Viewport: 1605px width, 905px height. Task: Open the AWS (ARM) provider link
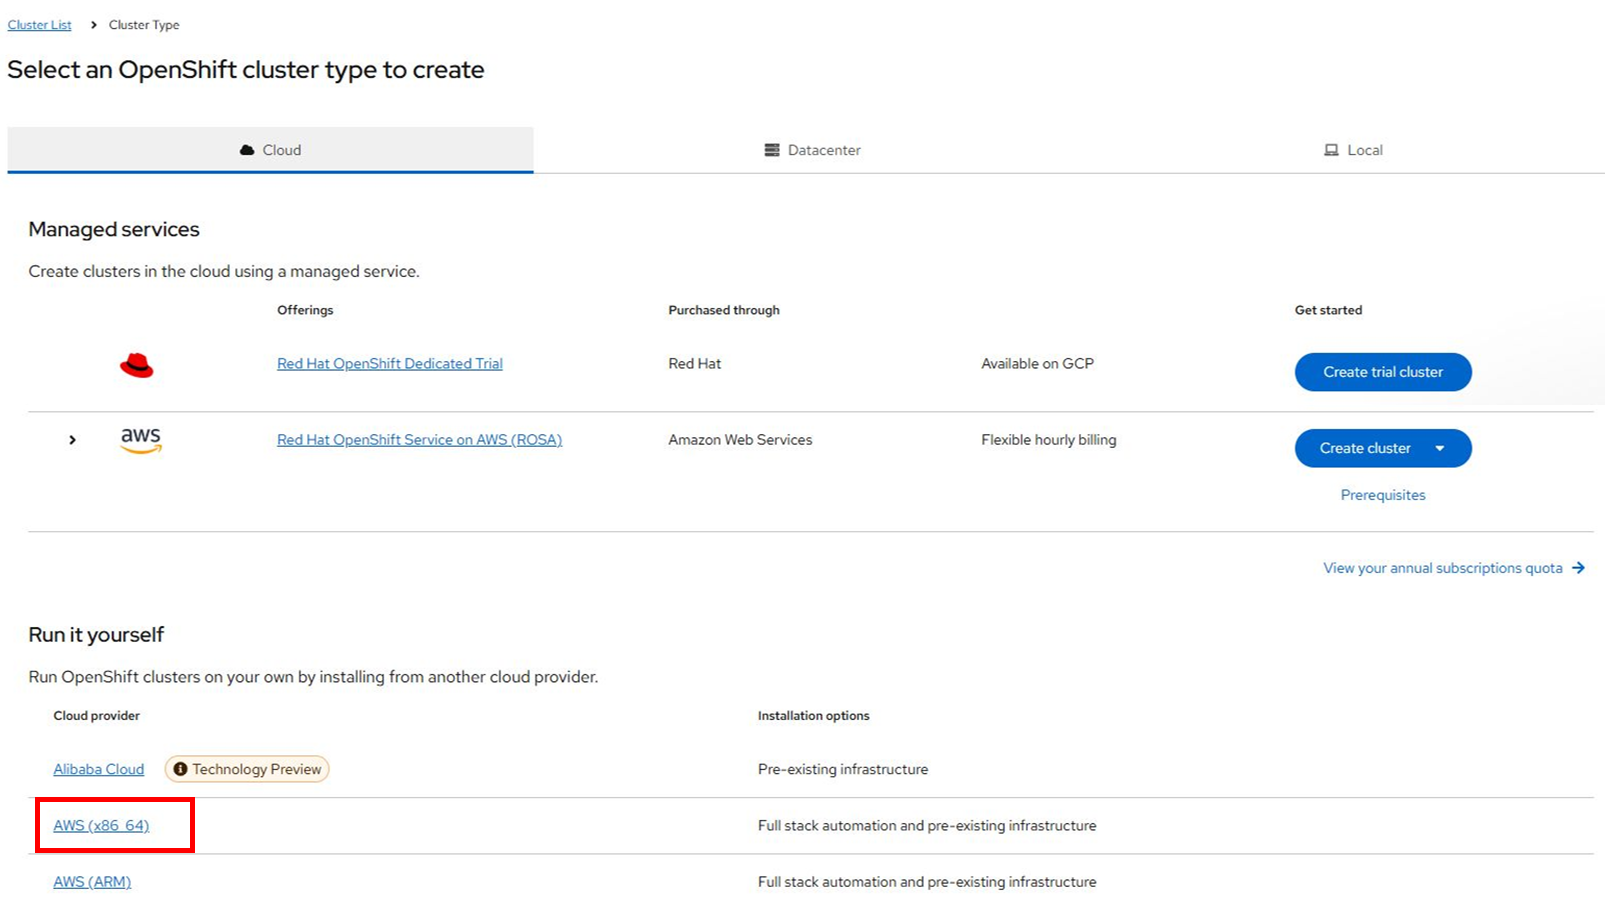[x=91, y=881]
